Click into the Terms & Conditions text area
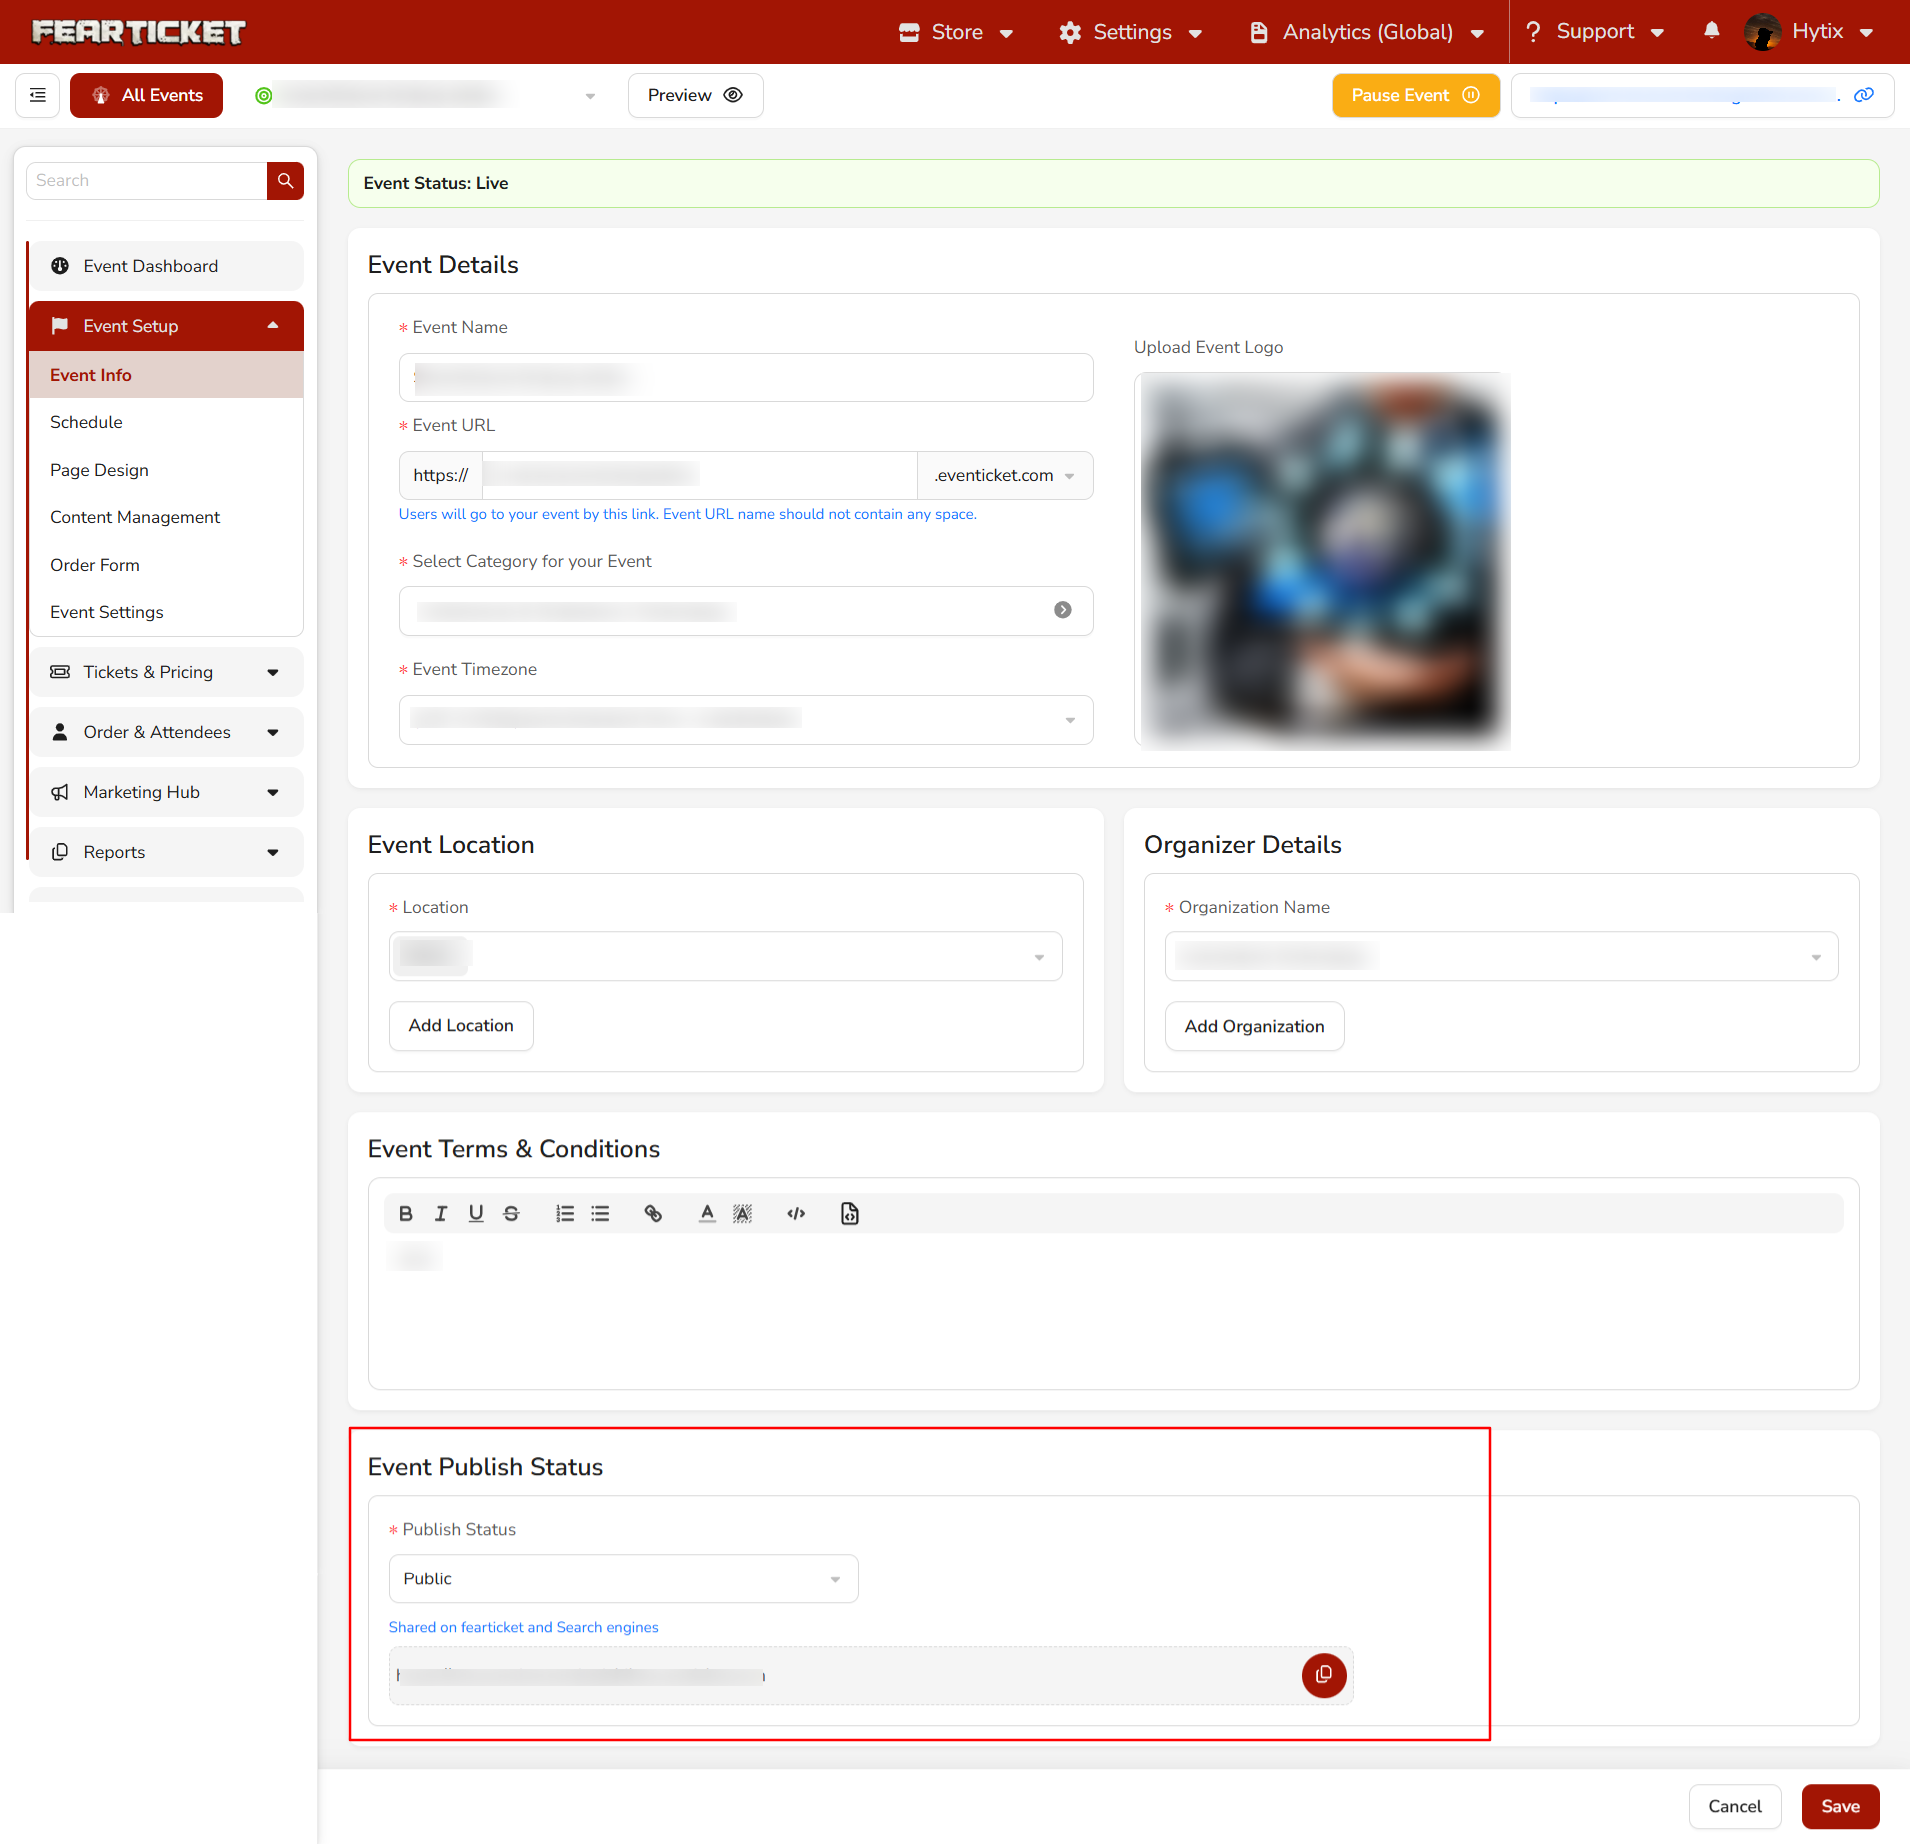 click(x=1113, y=1310)
